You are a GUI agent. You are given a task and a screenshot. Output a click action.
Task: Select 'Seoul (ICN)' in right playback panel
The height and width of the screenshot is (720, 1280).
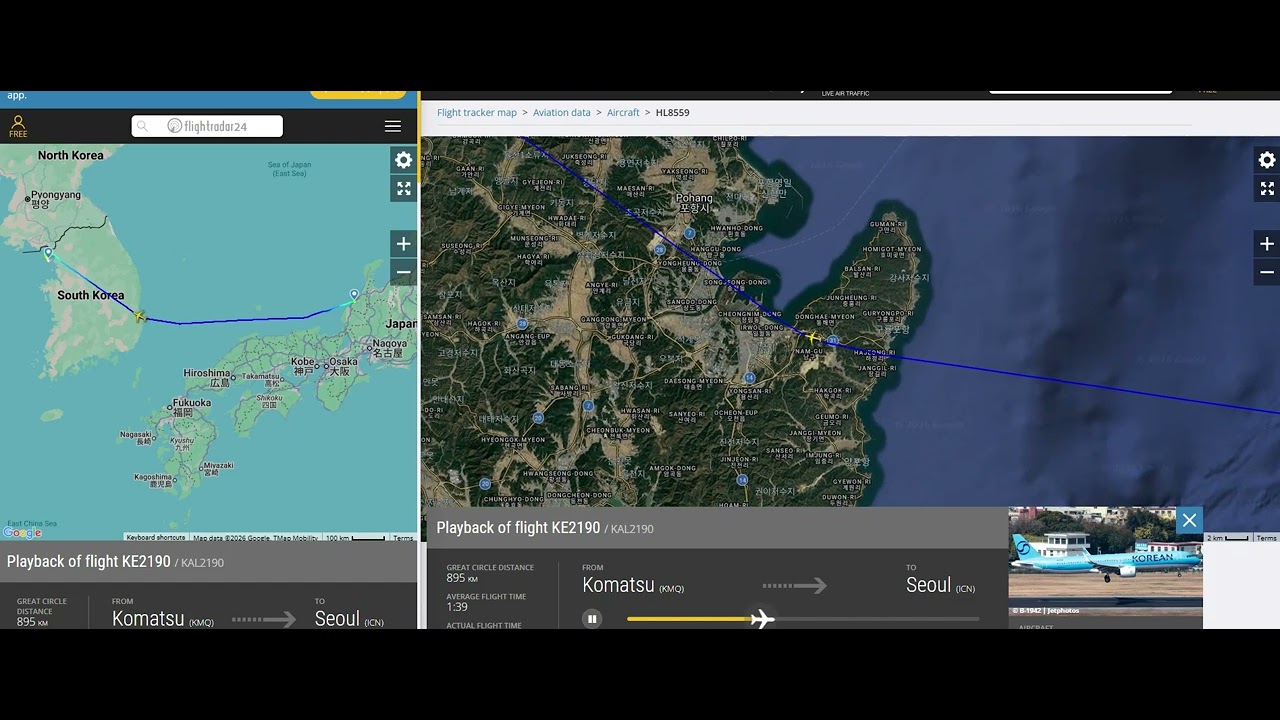[x=941, y=586]
